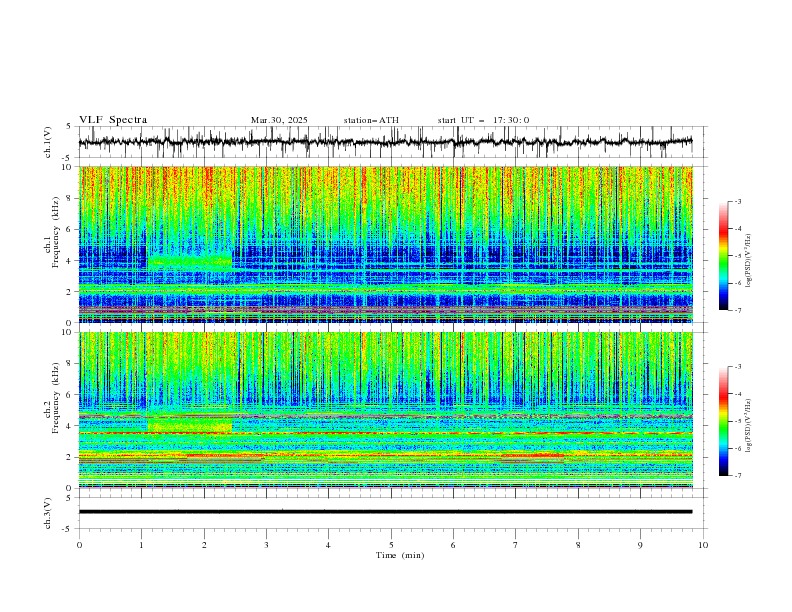
Task: Click the ch.1 voltage waveform trace
Action: 386,142
